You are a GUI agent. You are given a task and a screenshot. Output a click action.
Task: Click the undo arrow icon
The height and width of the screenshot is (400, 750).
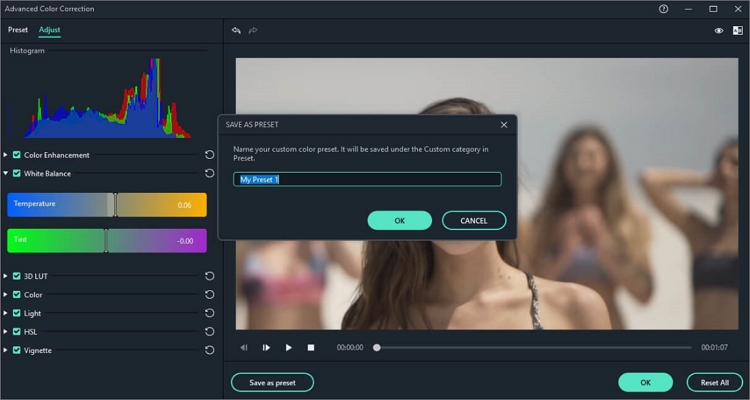[x=236, y=31]
